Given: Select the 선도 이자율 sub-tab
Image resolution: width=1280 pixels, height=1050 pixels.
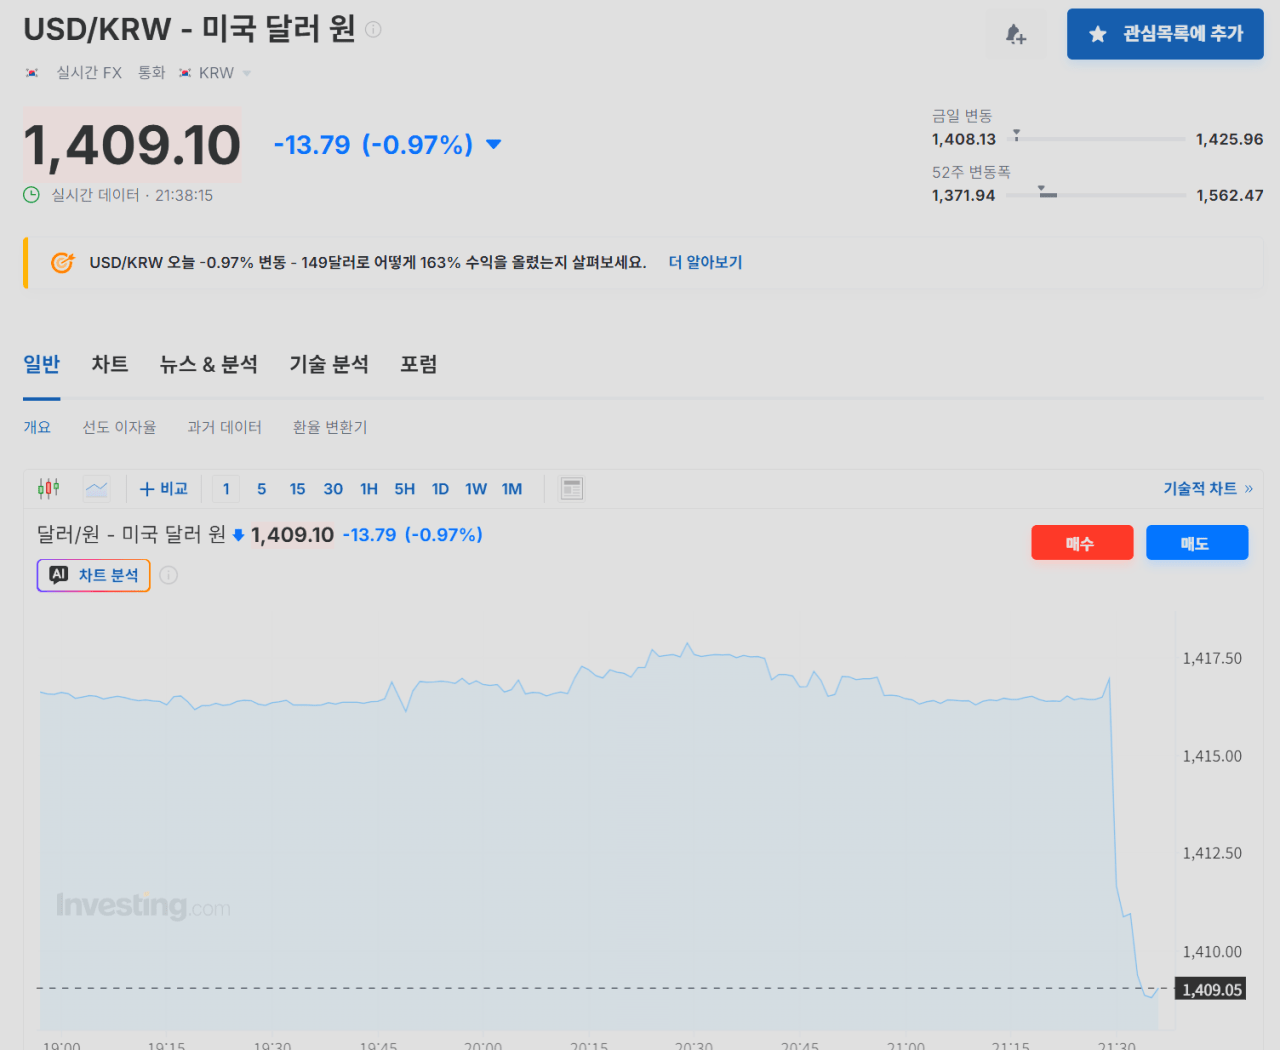Looking at the screenshot, I should [x=119, y=427].
